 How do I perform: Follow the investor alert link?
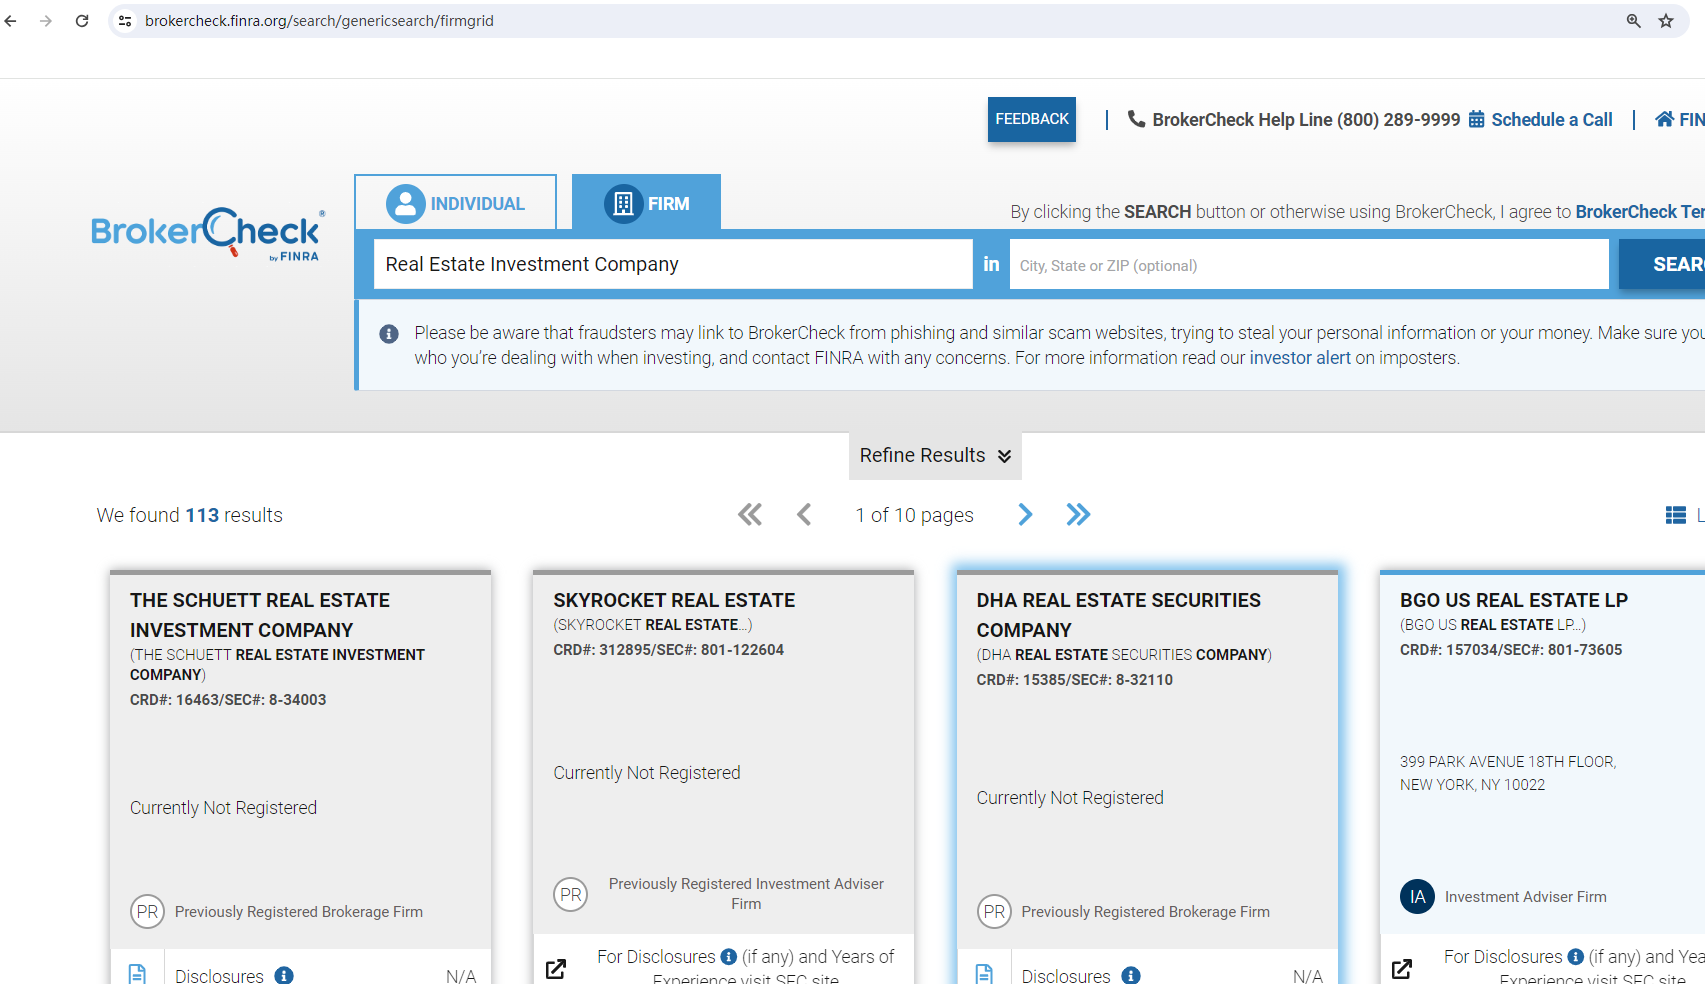pos(1299,358)
